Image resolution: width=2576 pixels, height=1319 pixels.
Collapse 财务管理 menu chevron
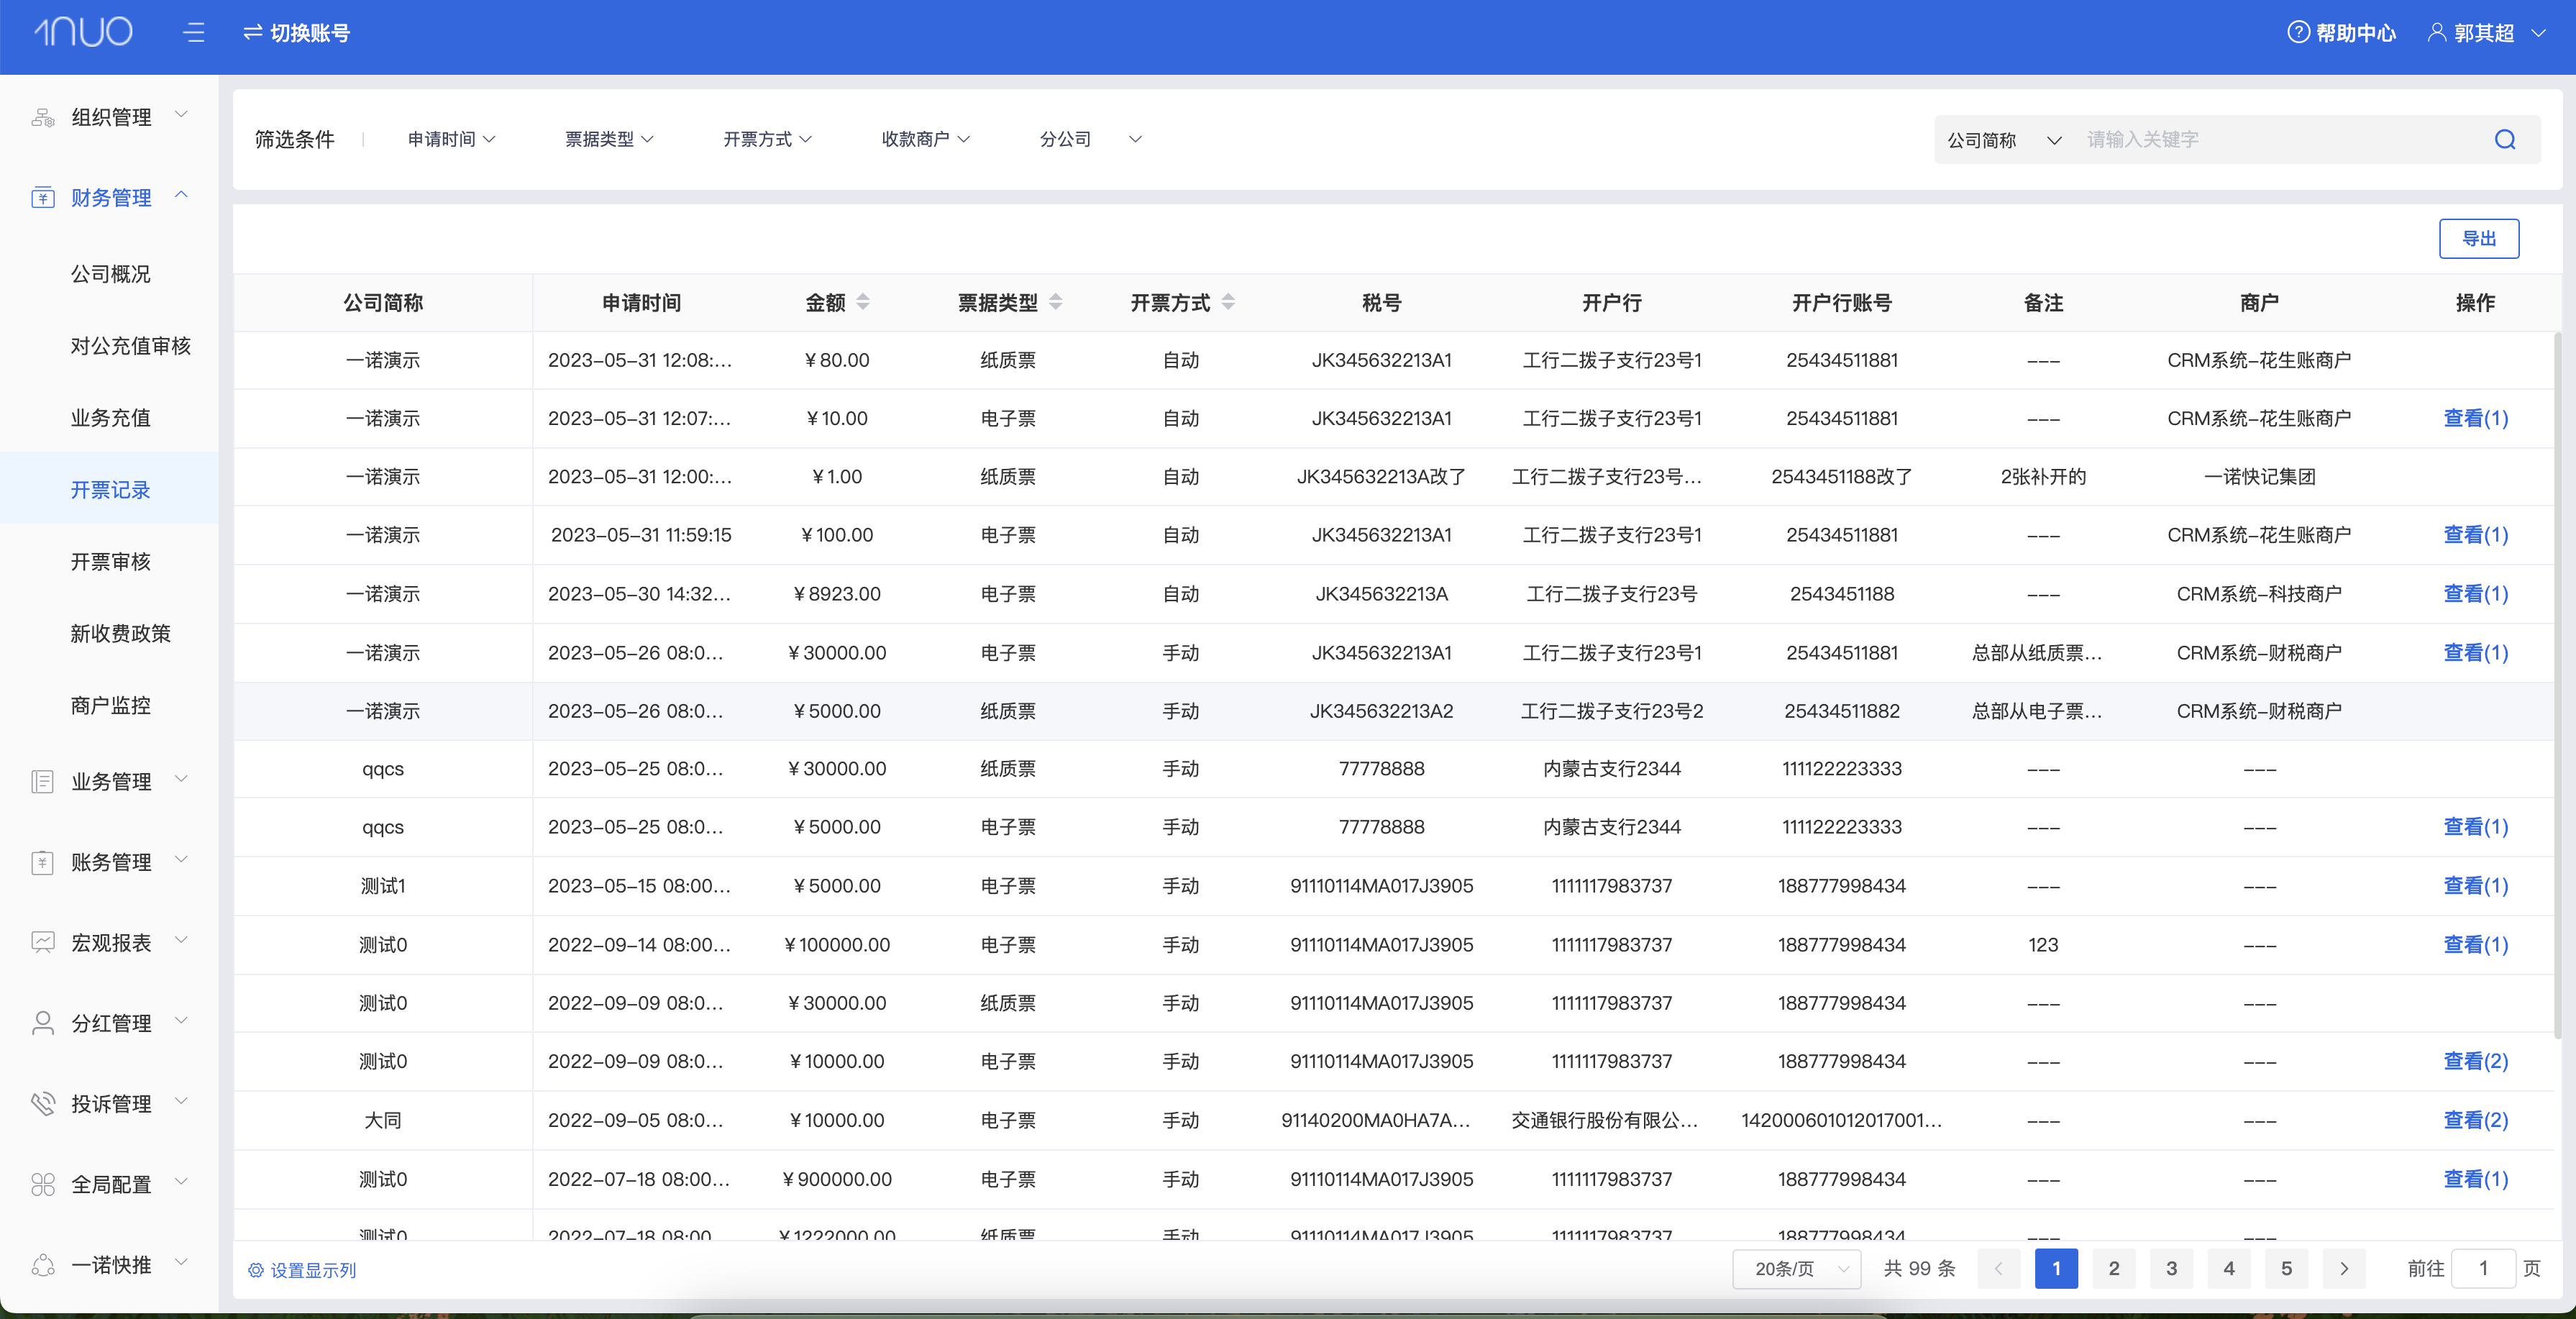coord(181,195)
